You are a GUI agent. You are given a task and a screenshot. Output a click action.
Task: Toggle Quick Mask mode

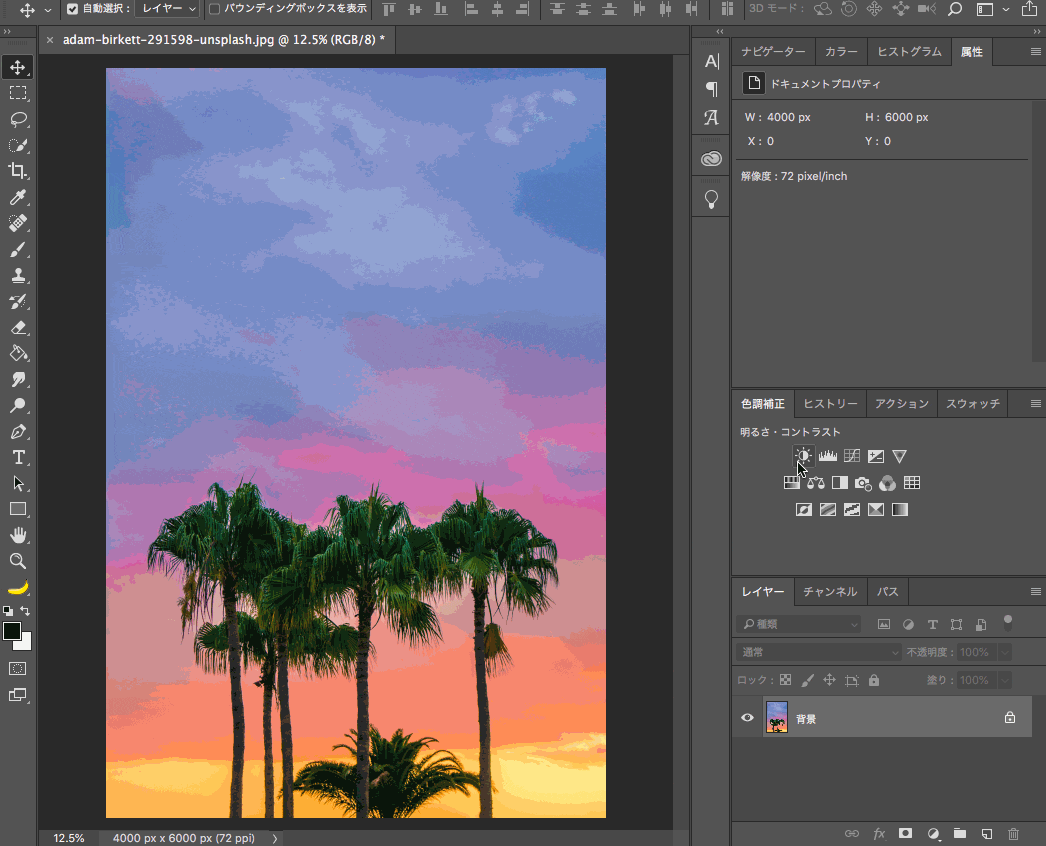click(18, 669)
